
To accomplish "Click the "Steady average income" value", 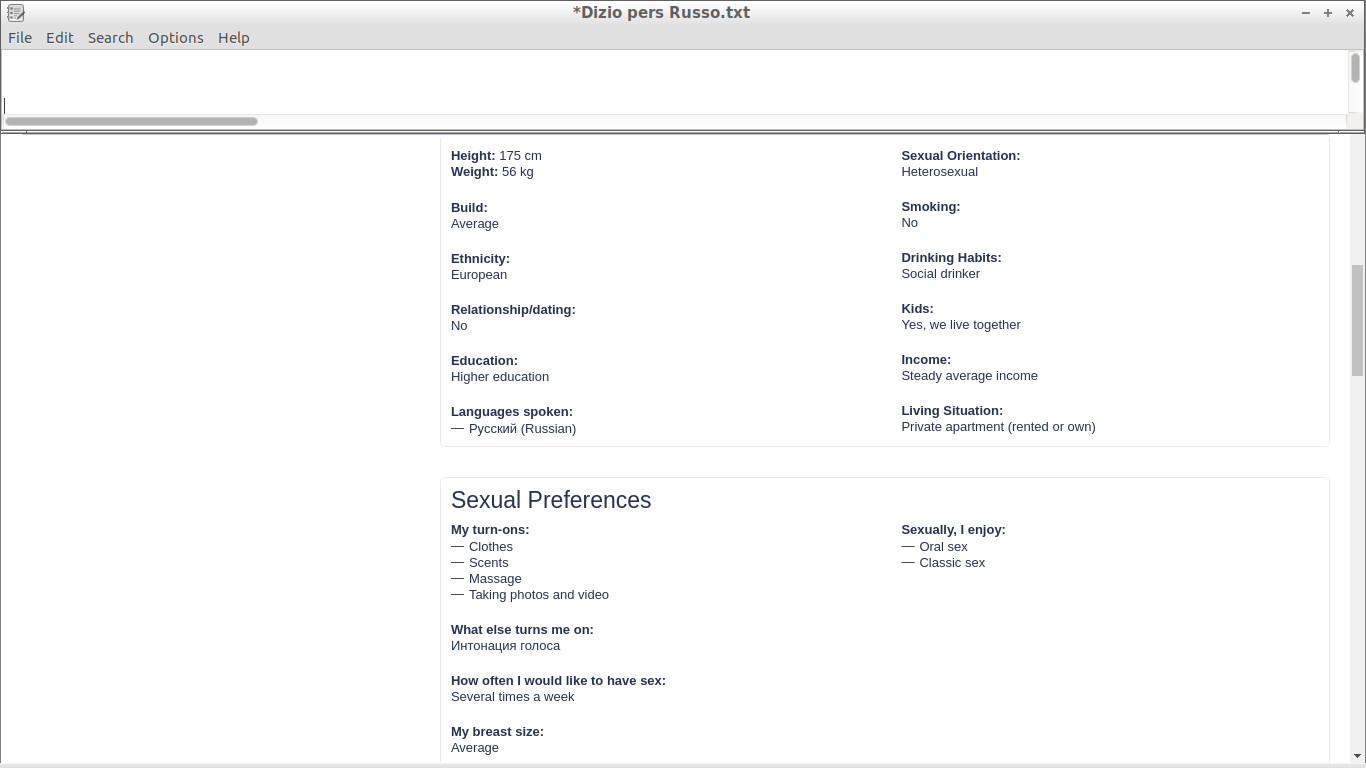I will point(969,376).
